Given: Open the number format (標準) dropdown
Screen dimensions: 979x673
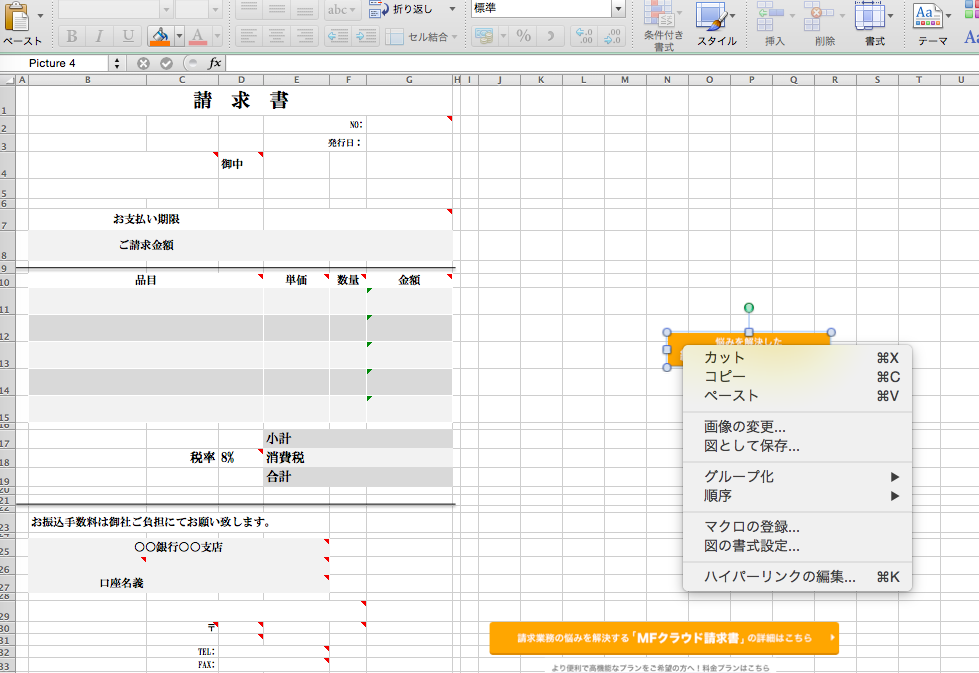Looking at the screenshot, I should pos(618,9).
